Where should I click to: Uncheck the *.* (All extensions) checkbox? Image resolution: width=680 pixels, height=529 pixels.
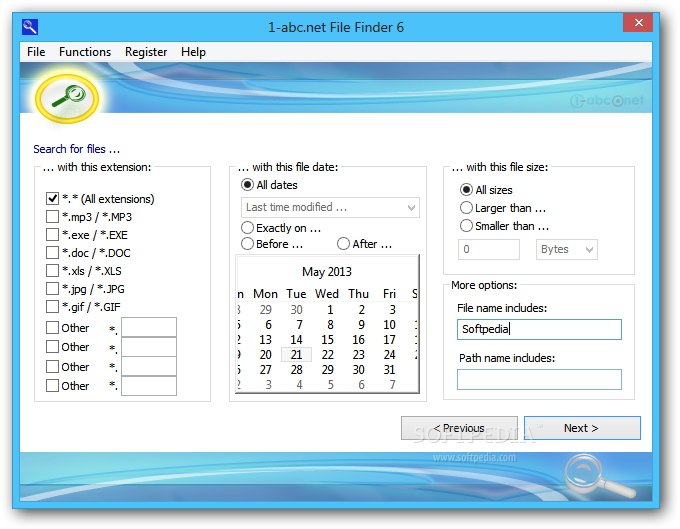coord(52,199)
